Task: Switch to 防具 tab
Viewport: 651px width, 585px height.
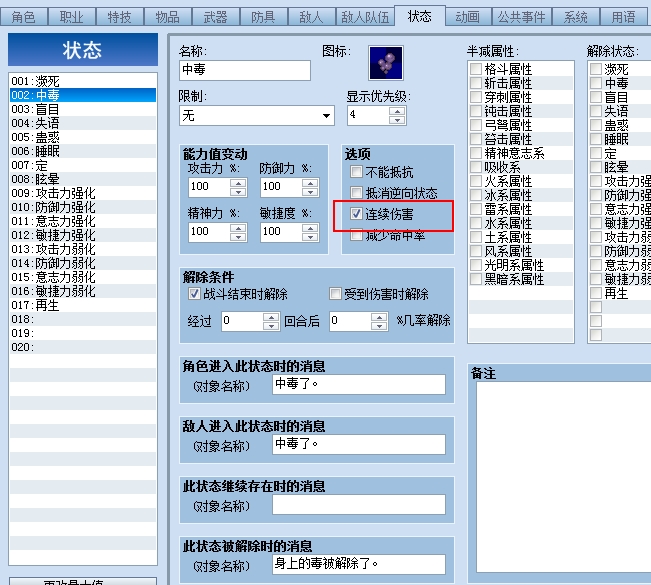Action: (x=264, y=17)
